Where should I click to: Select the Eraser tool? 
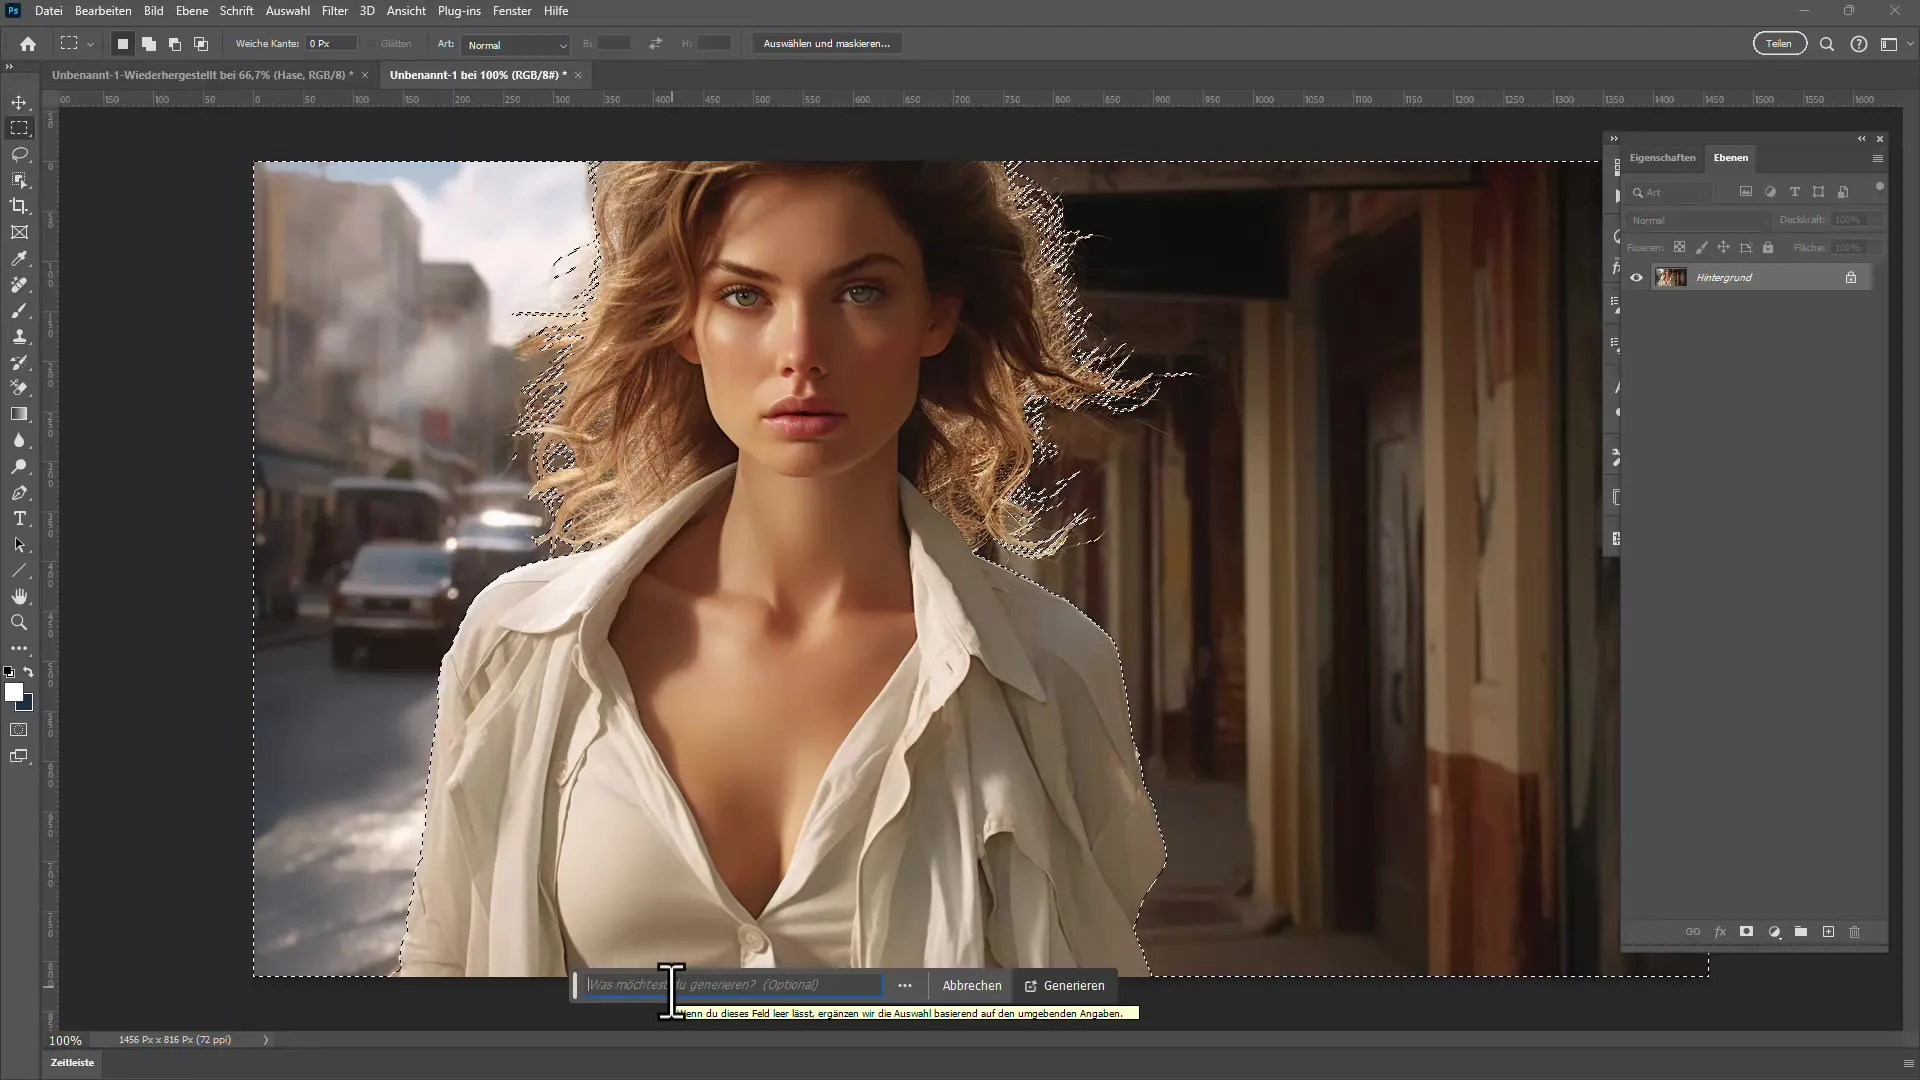tap(19, 388)
